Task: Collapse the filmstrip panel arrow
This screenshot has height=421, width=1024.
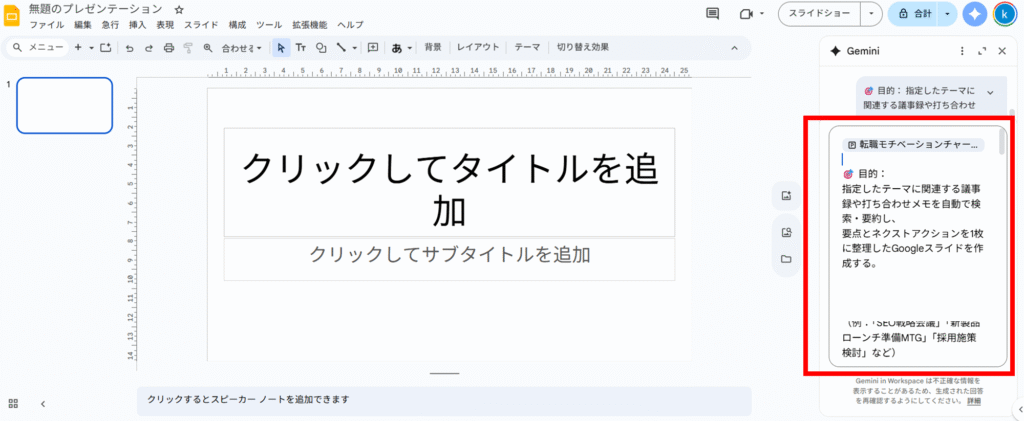Action: coord(43,403)
